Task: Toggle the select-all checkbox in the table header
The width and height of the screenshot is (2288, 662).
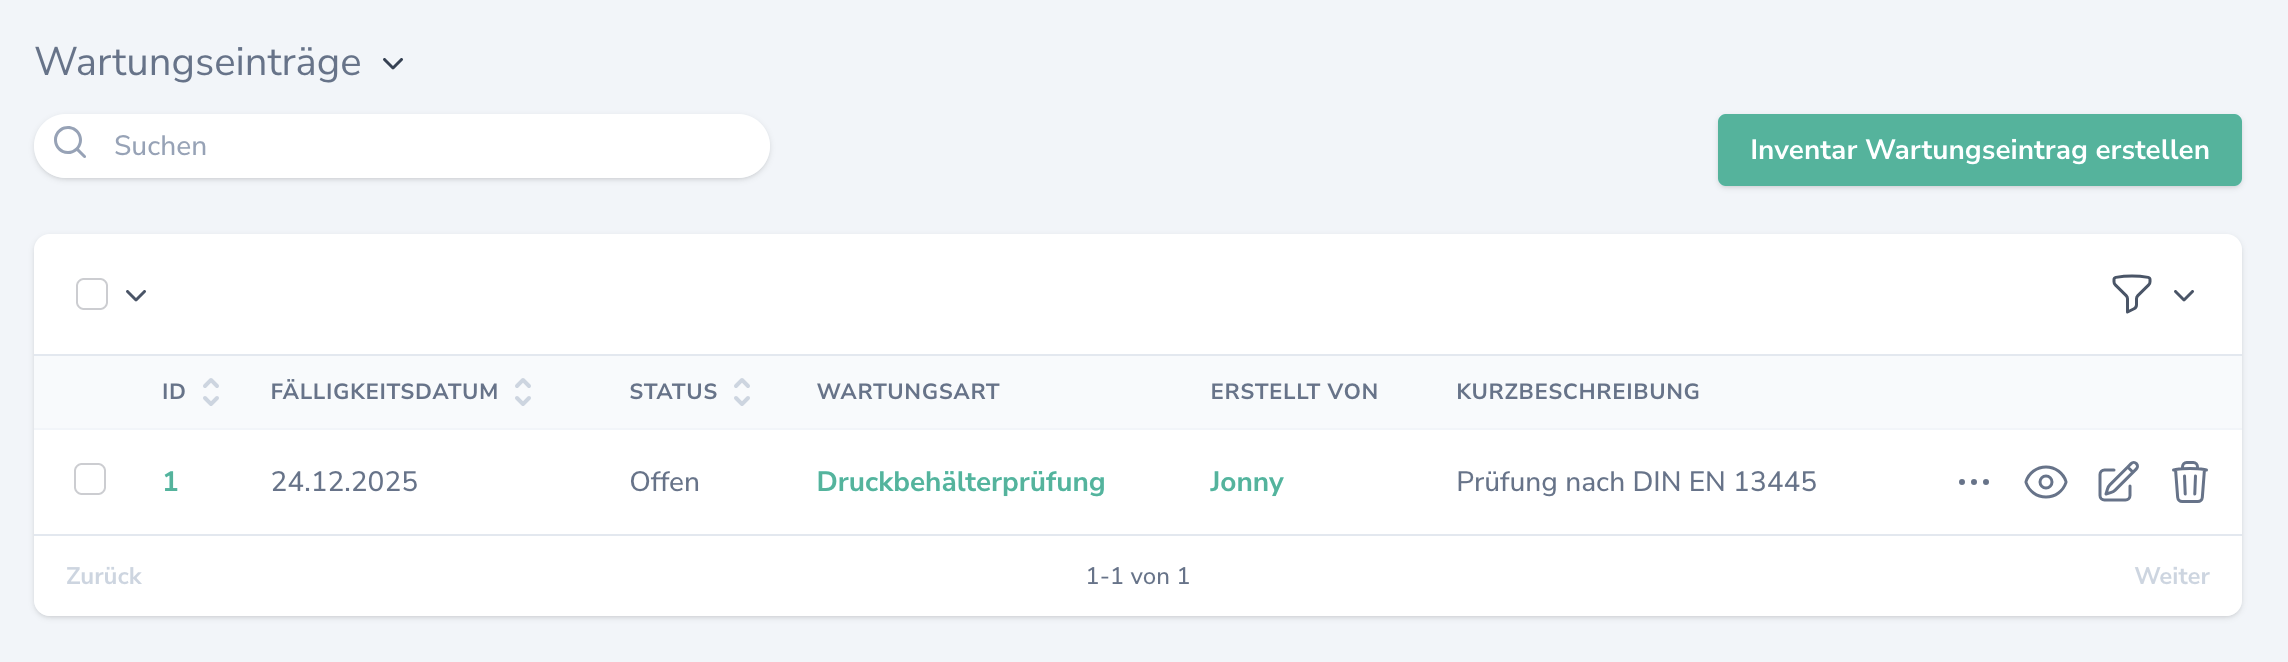Action: [91, 293]
